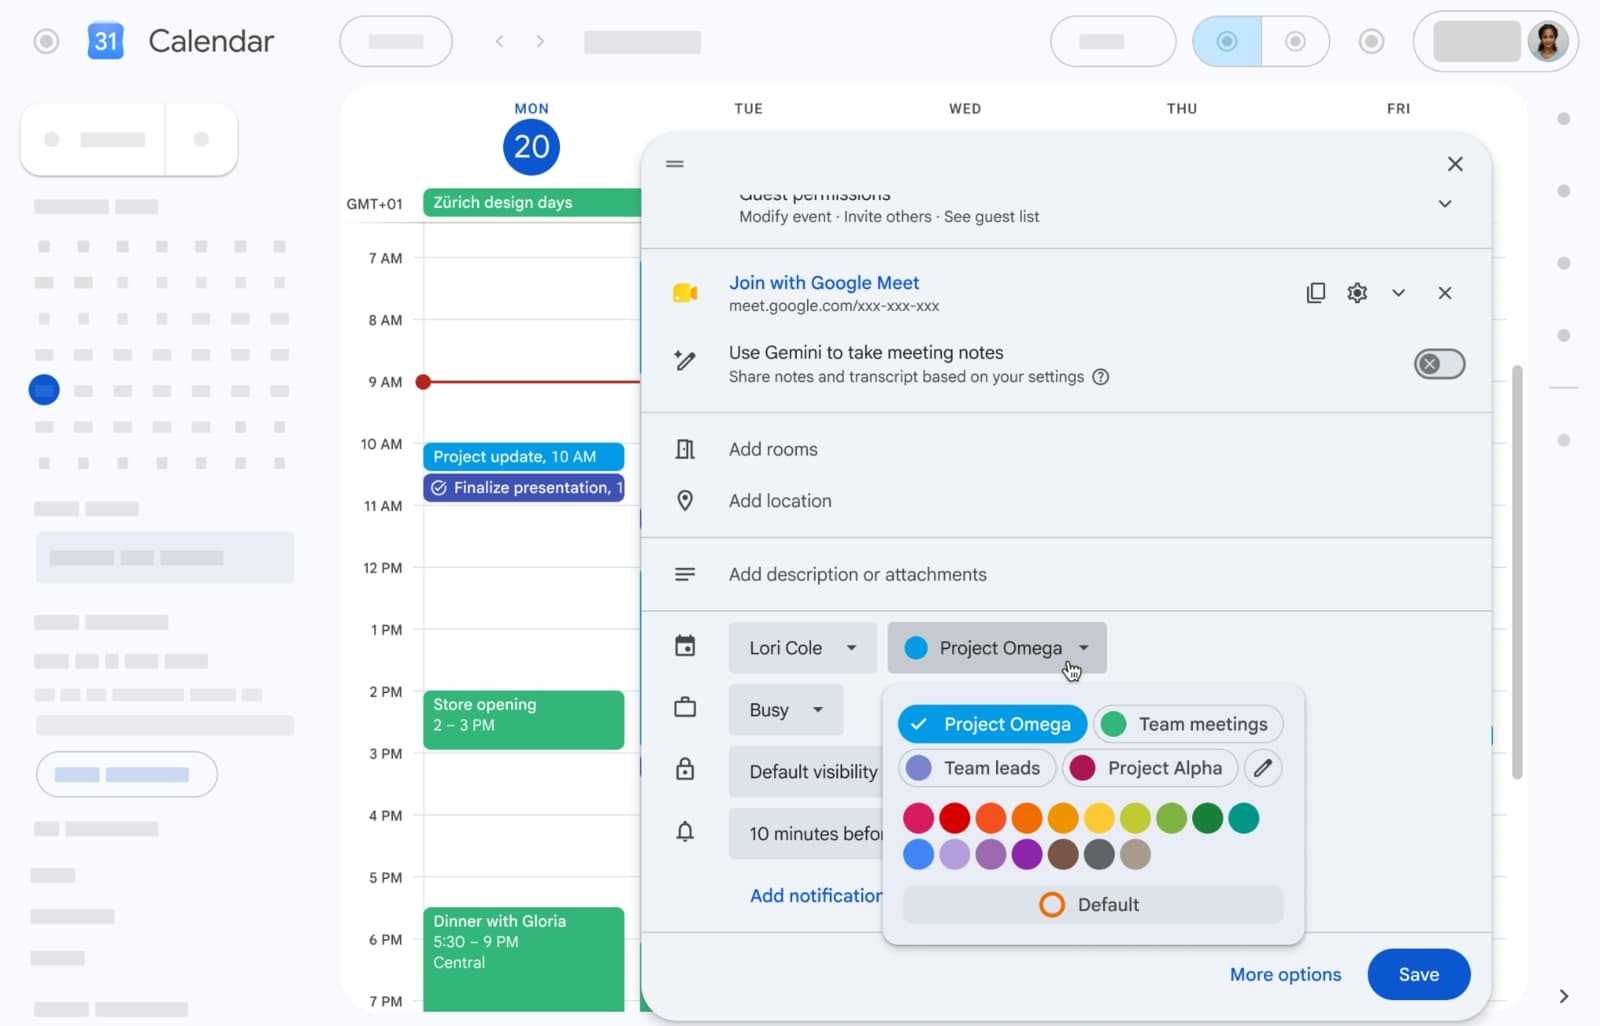Open the Dinner with Gloria event
Image resolution: width=1600 pixels, height=1026 pixels.
[x=523, y=960]
